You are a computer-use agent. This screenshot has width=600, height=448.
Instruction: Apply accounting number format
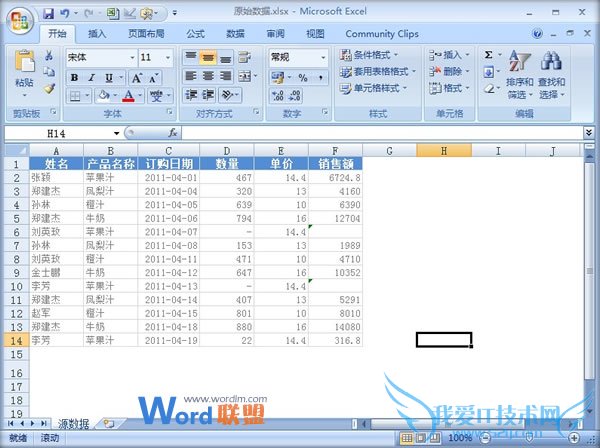click(277, 78)
